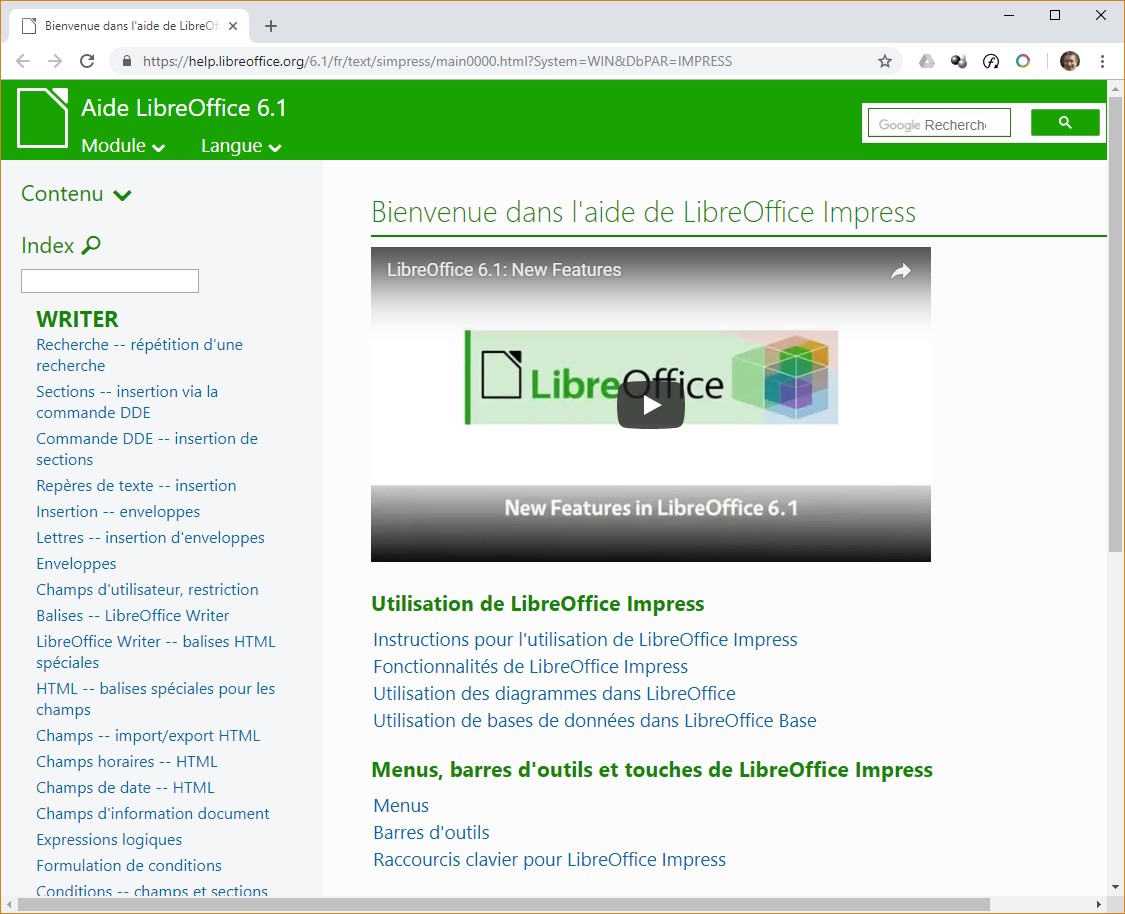Click the multicolor ring extension icon
Viewport: 1125px width, 914px height.
1023,61
